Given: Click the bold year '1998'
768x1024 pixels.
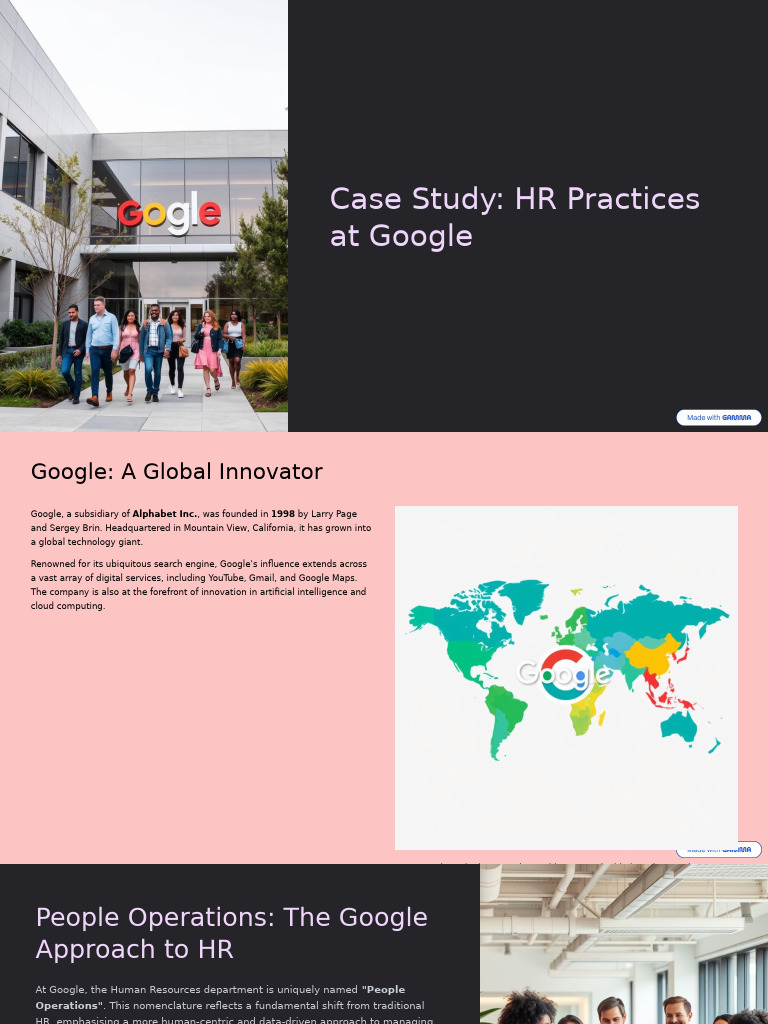Looking at the screenshot, I should (x=283, y=514).
